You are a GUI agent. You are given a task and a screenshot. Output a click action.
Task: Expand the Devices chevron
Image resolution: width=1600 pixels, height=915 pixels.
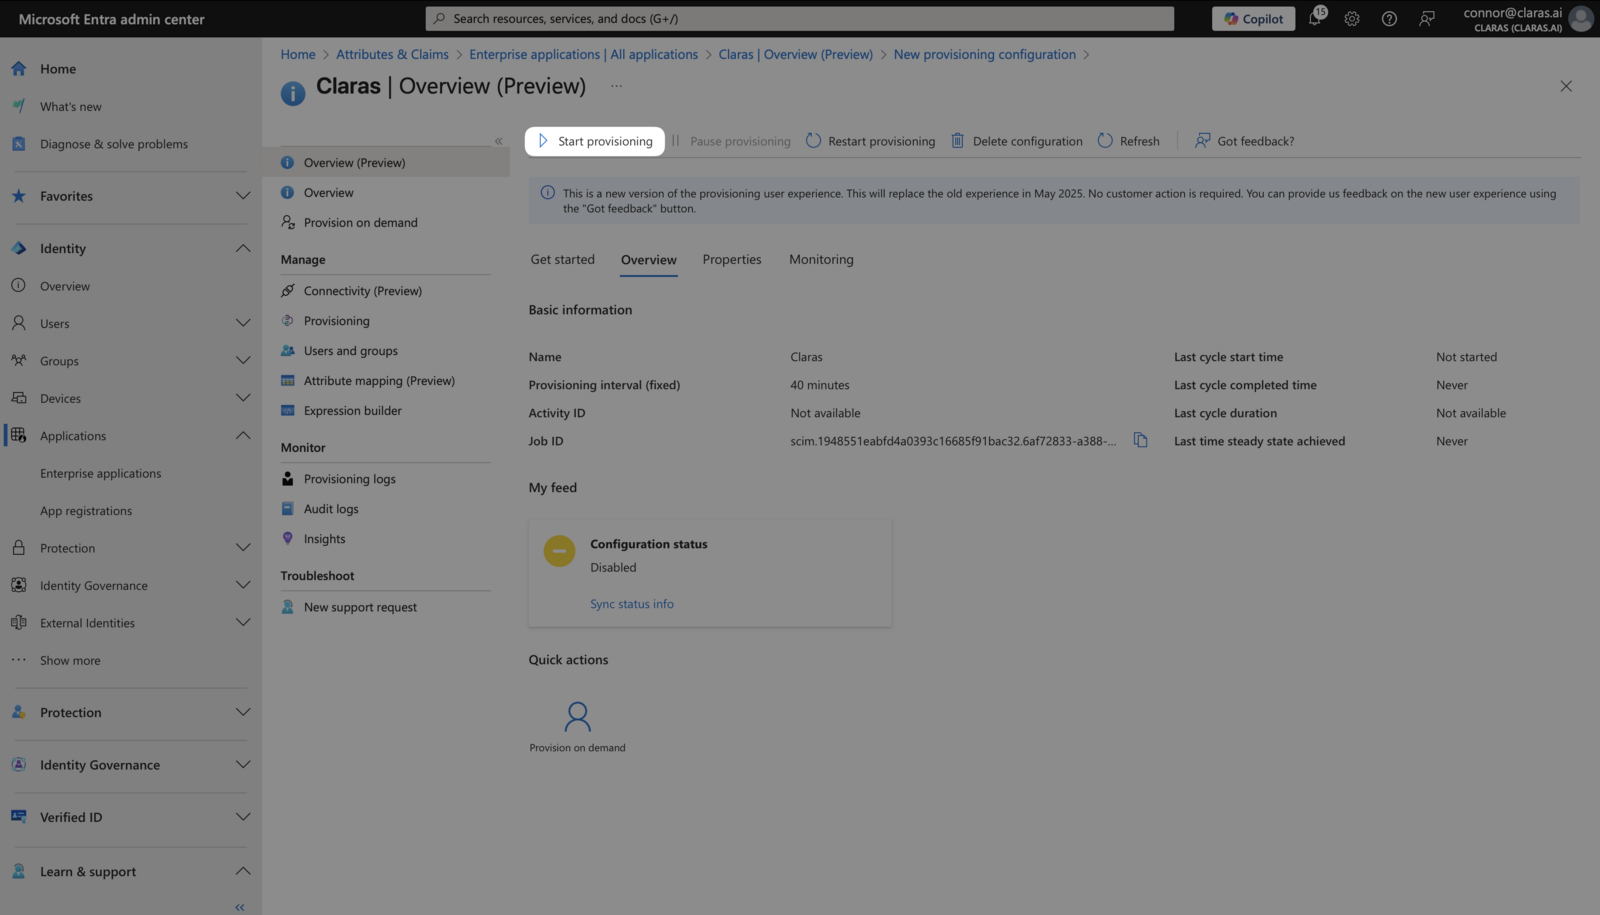click(243, 398)
